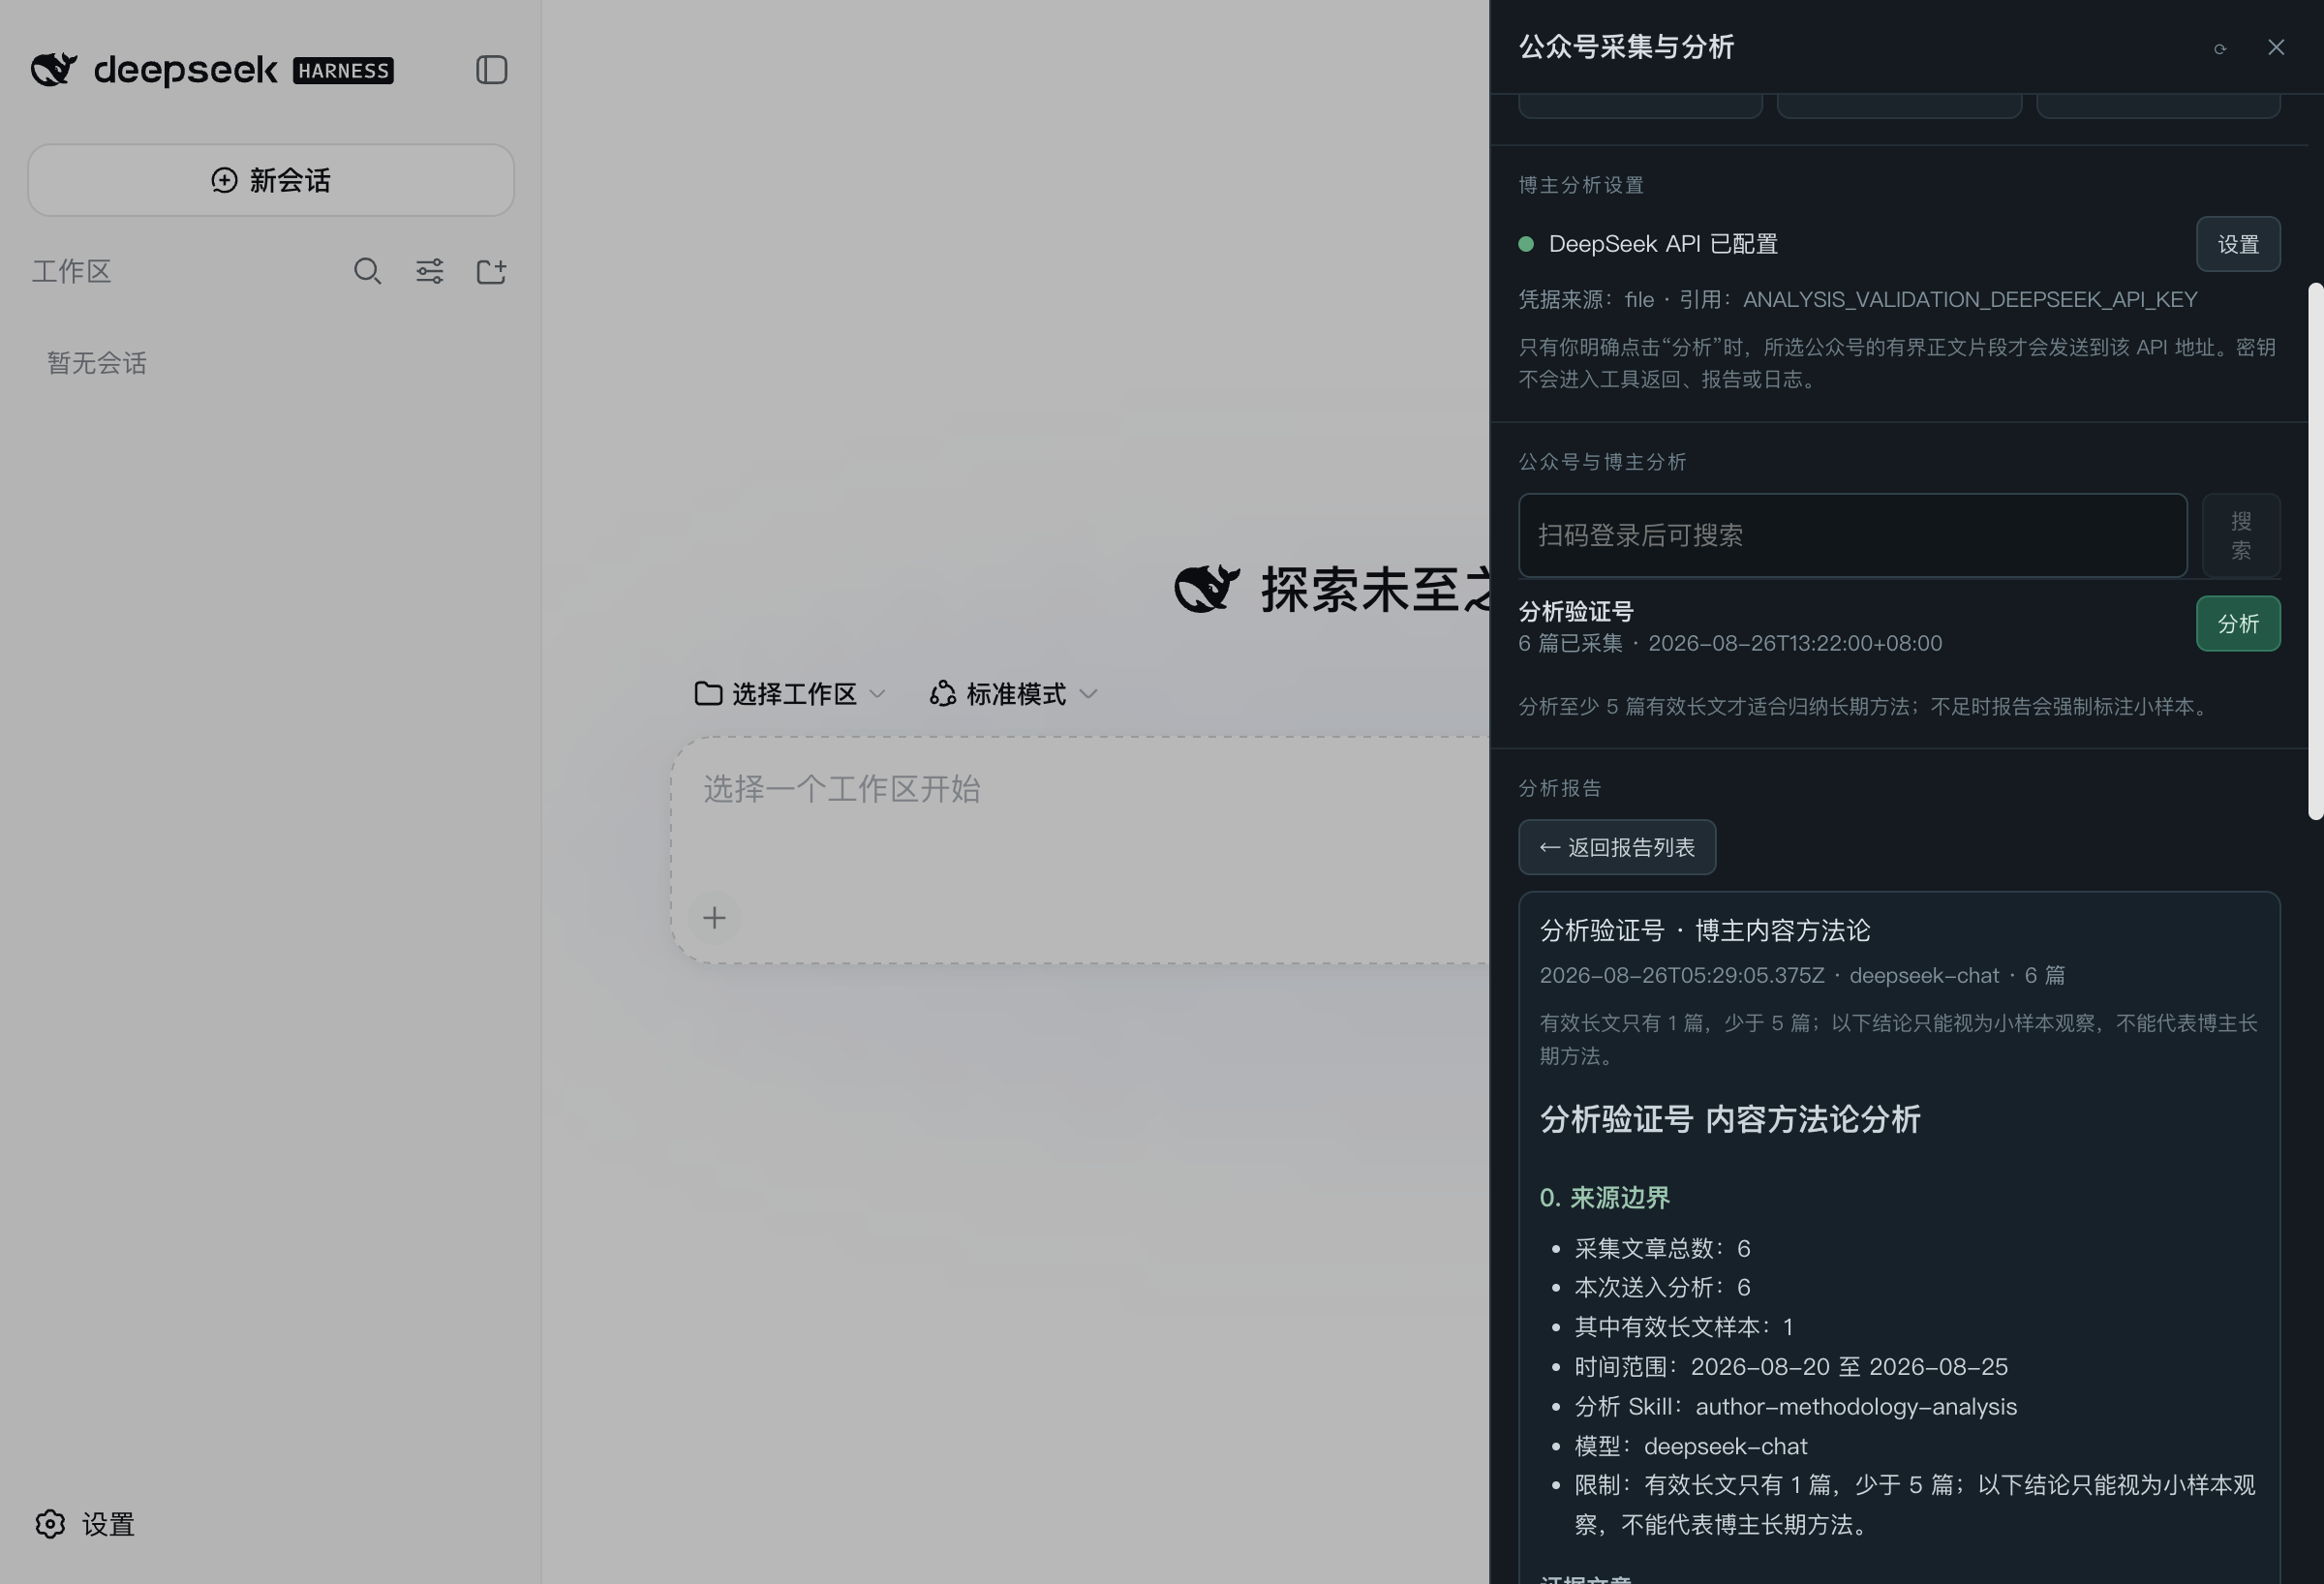
Task: Click the 工作区 section label
Action: [71, 271]
